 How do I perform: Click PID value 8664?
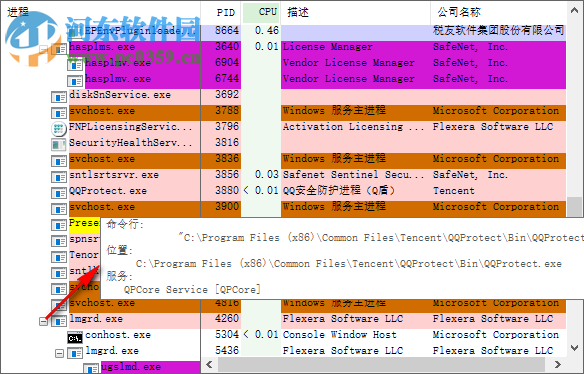click(x=227, y=30)
